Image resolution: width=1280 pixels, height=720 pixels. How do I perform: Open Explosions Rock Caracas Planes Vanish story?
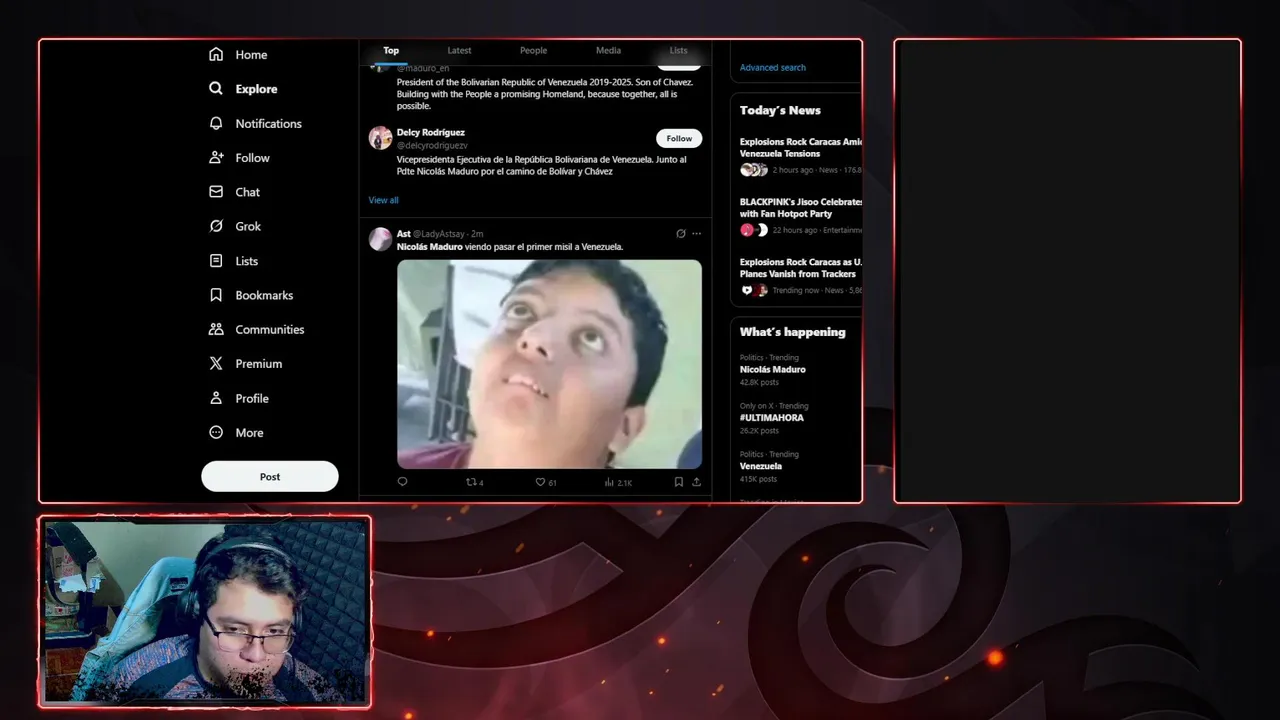[x=800, y=268]
